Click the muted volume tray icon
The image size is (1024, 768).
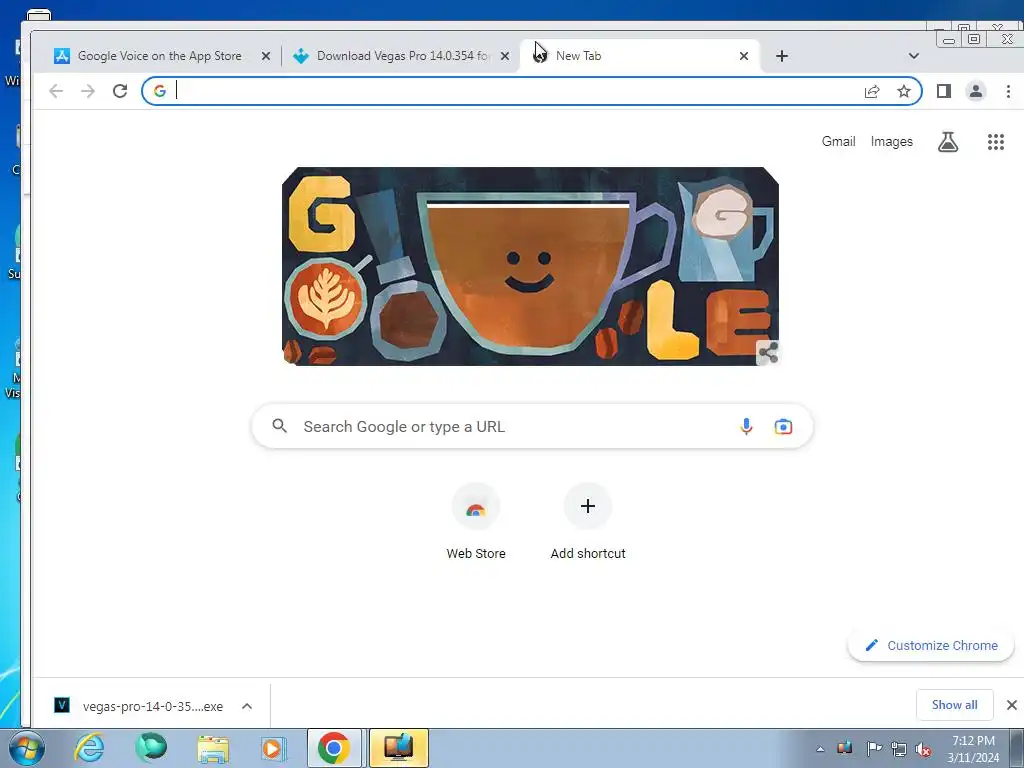click(923, 749)
